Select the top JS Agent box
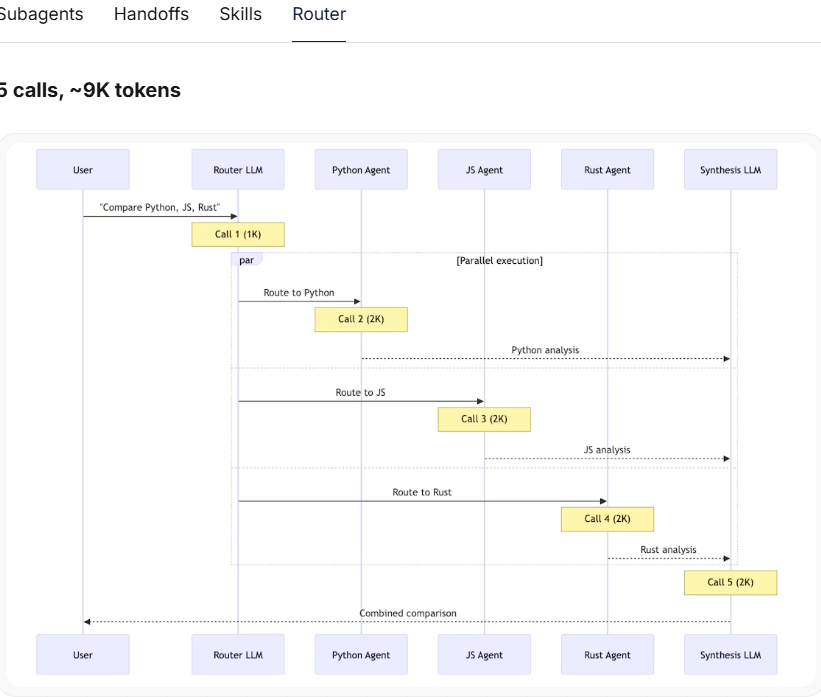 pos(484,170)
